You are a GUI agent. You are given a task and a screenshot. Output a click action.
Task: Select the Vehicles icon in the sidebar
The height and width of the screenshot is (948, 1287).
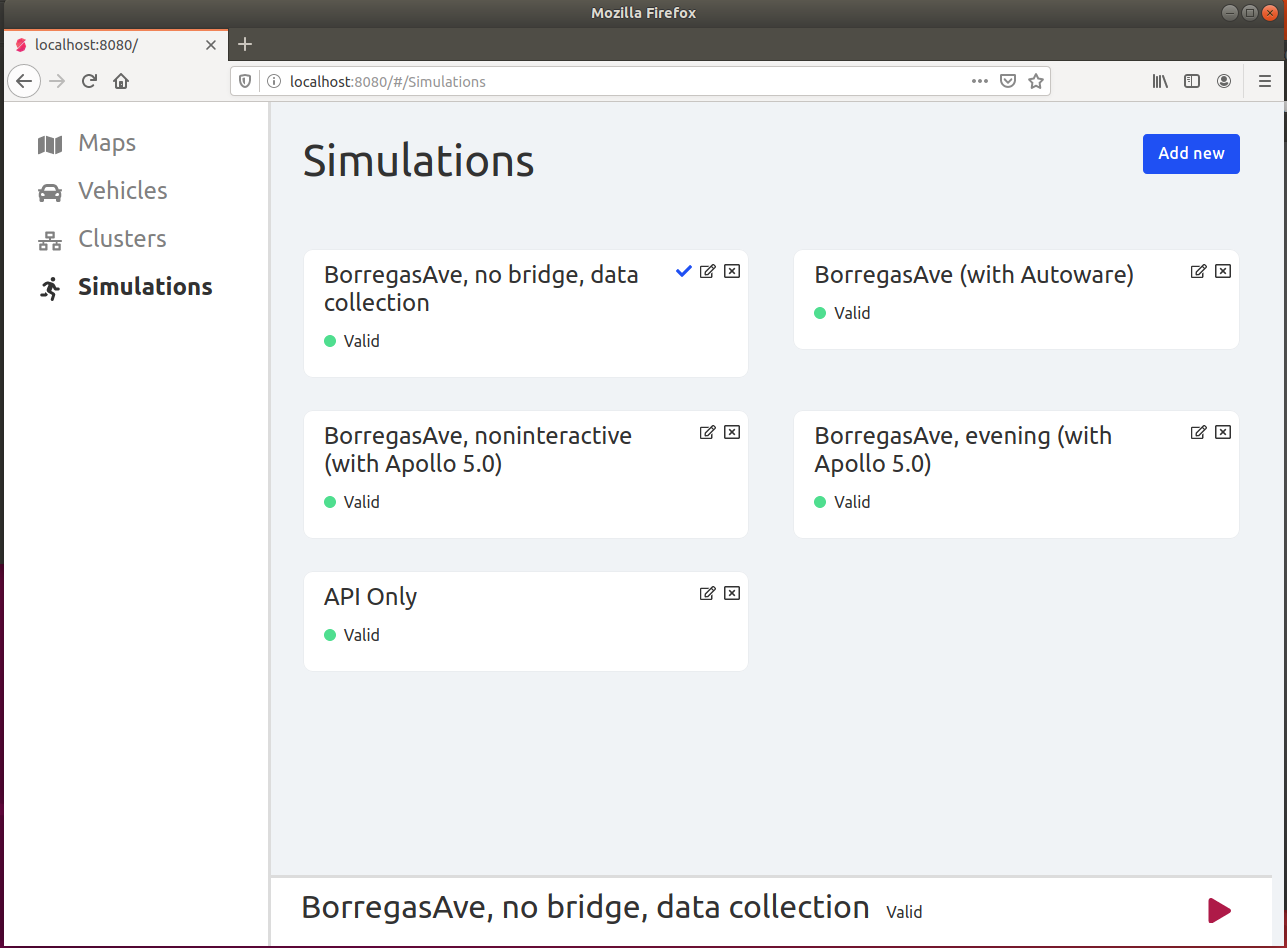(x=49, y=191)
